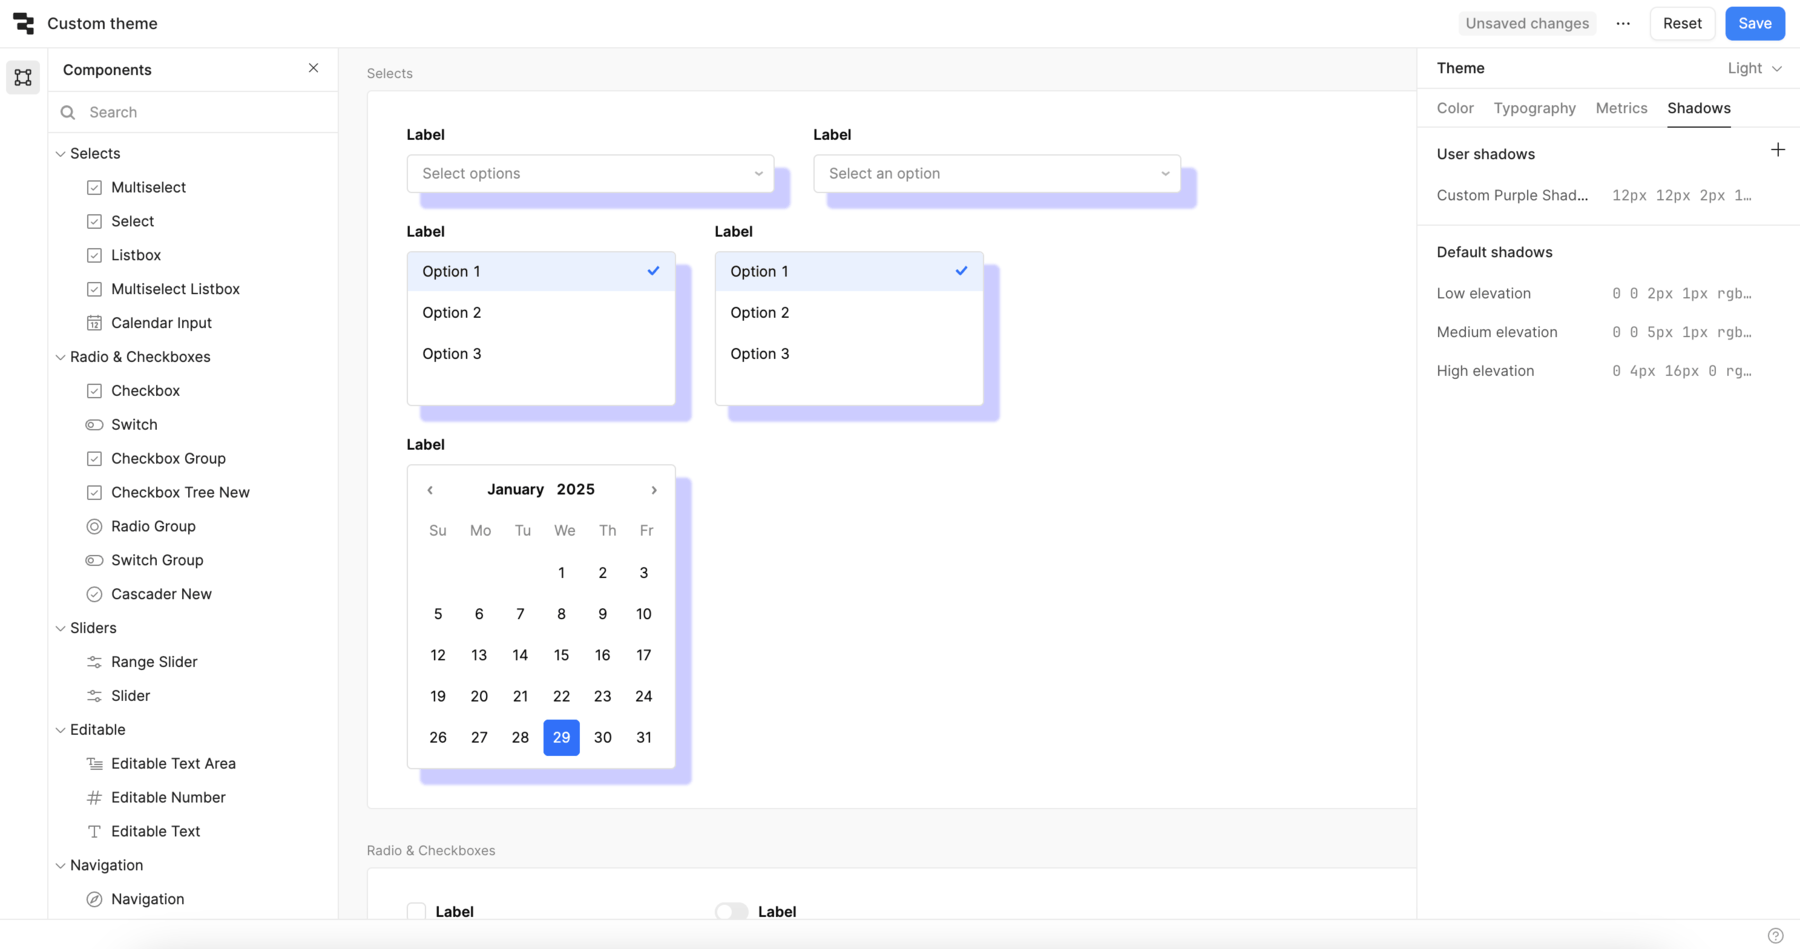Click the Save button
The height and width of the screenshot is (949, 1800).
tap(1754, 23)
